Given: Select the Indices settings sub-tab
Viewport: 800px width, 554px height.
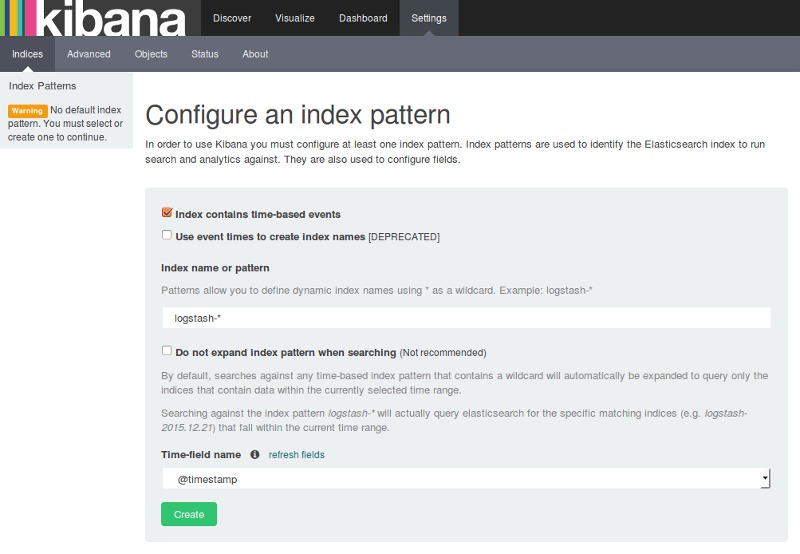Looking at the screenshot, I should [x=27, y=54].
